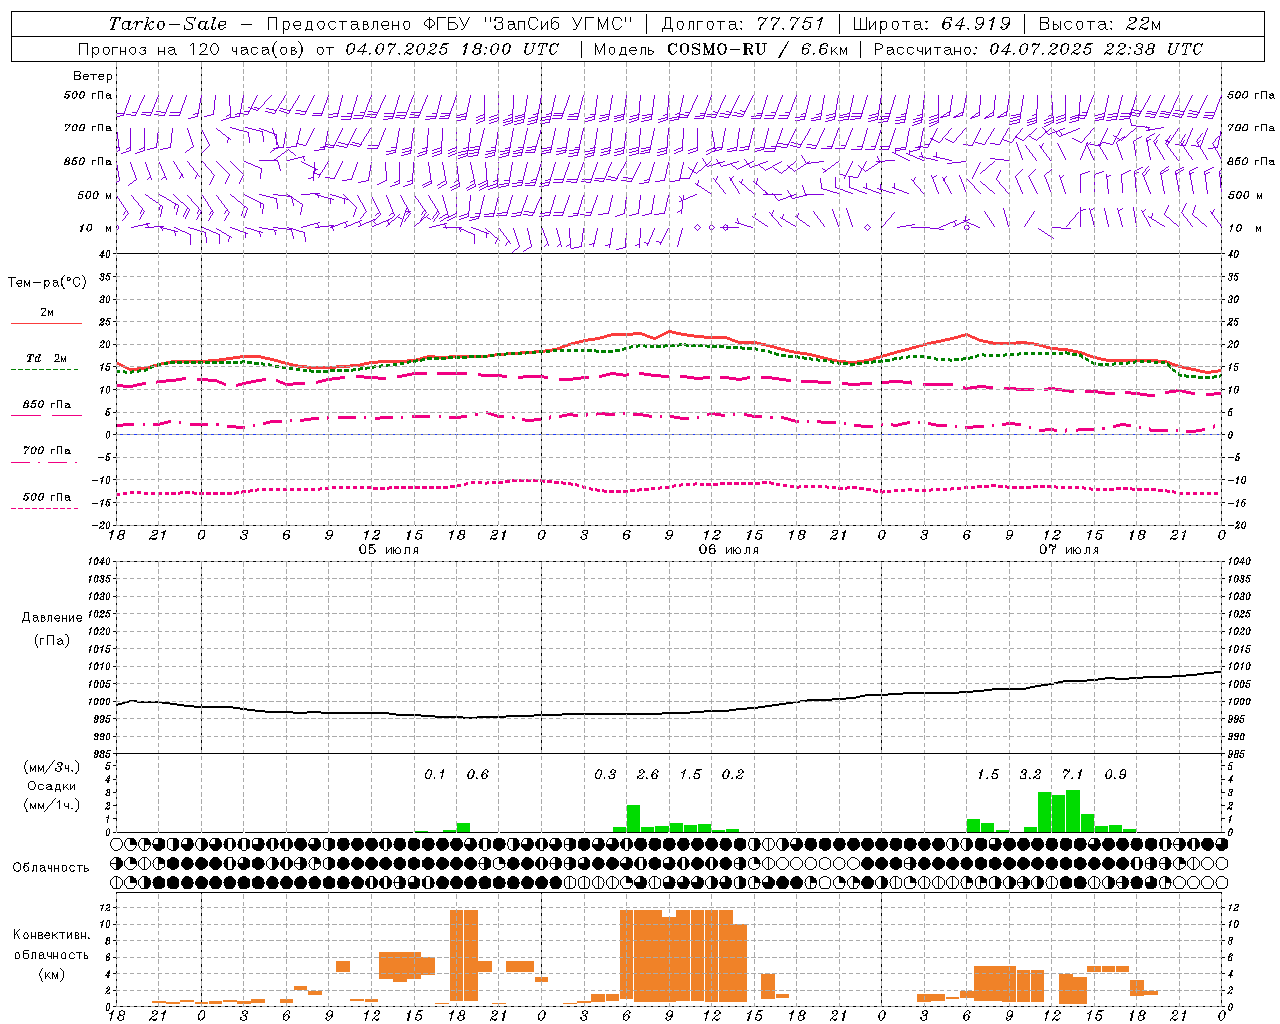Viewport: 1280px width, 1024px height.
Task: Click the 3.2 precipitation total value
Action: [x=1030, y=774]
